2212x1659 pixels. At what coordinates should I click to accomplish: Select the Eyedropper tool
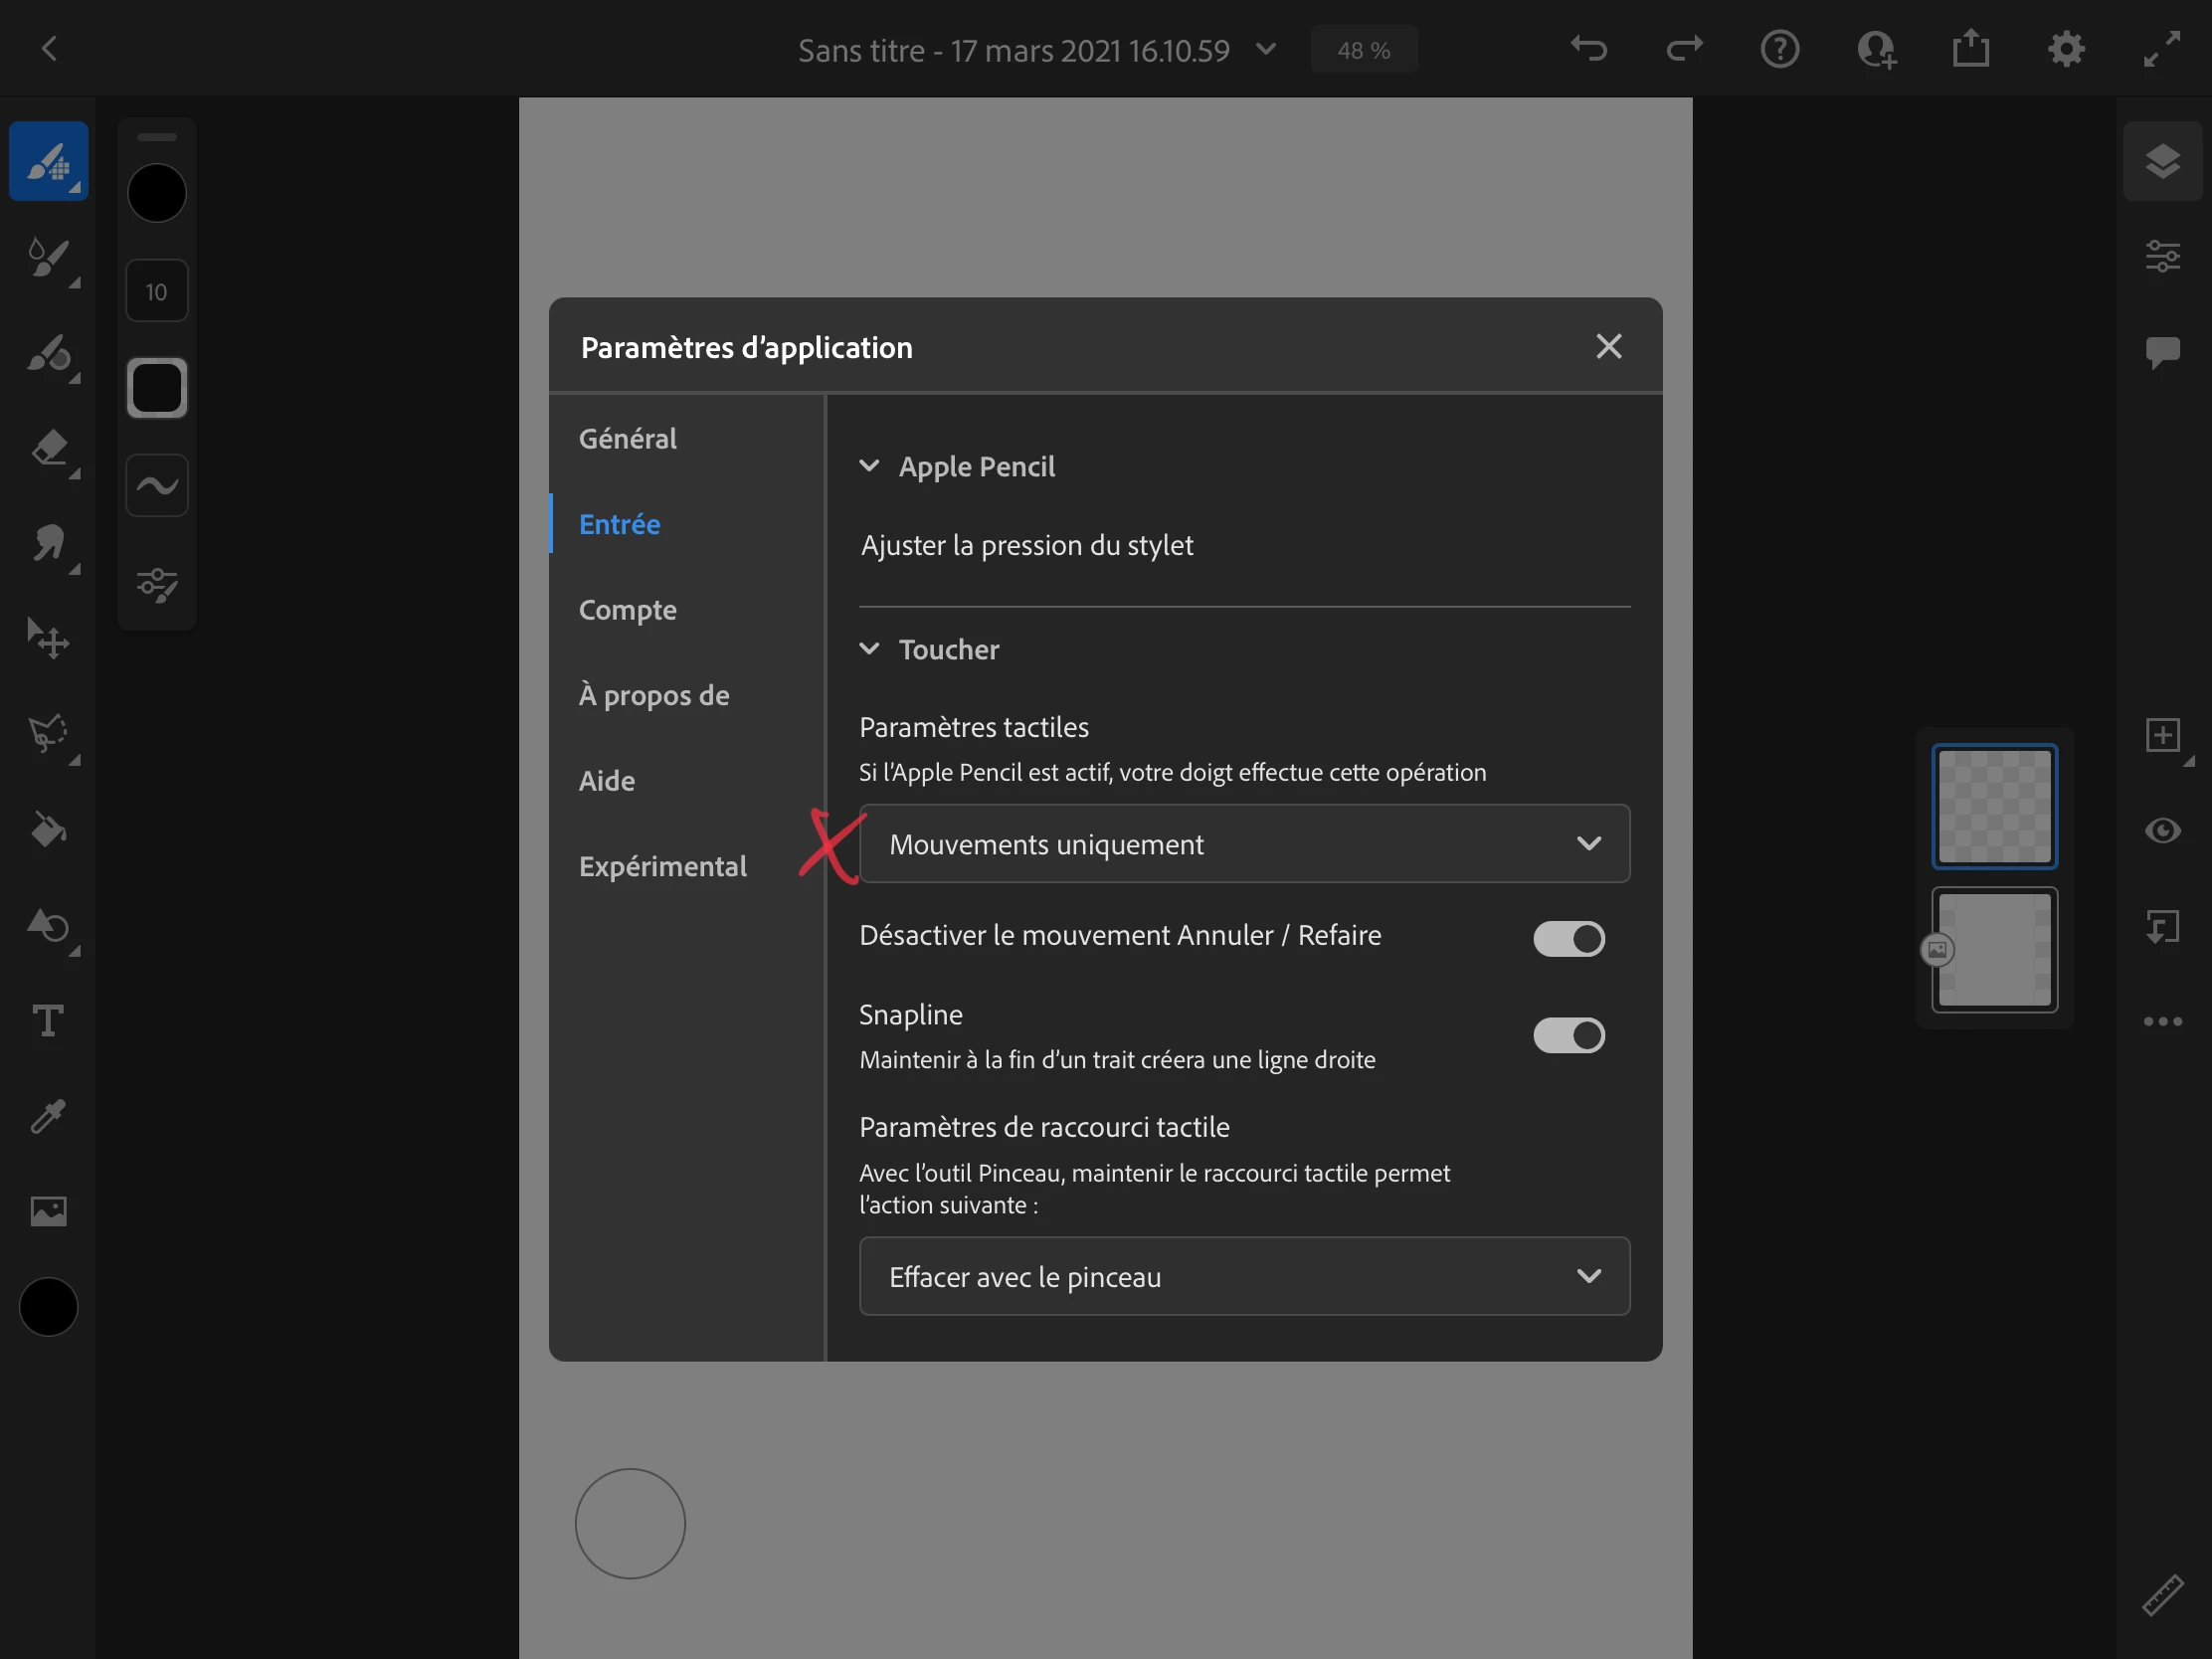(x=48, y=1116)
